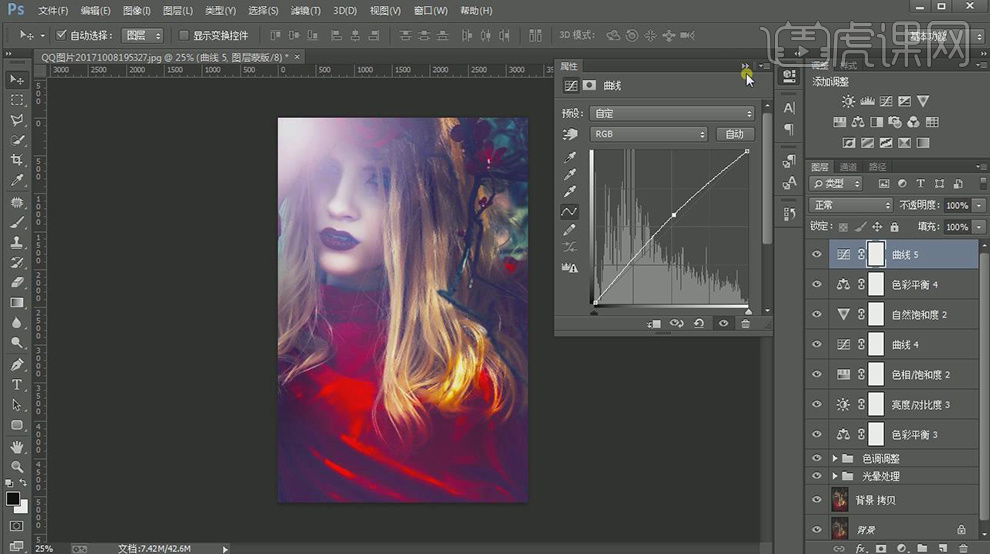Image resolution: width=990 pixels, height=554 pixels.
Task: Select the white point eyedropper in Curves
Action: point(571,192)
